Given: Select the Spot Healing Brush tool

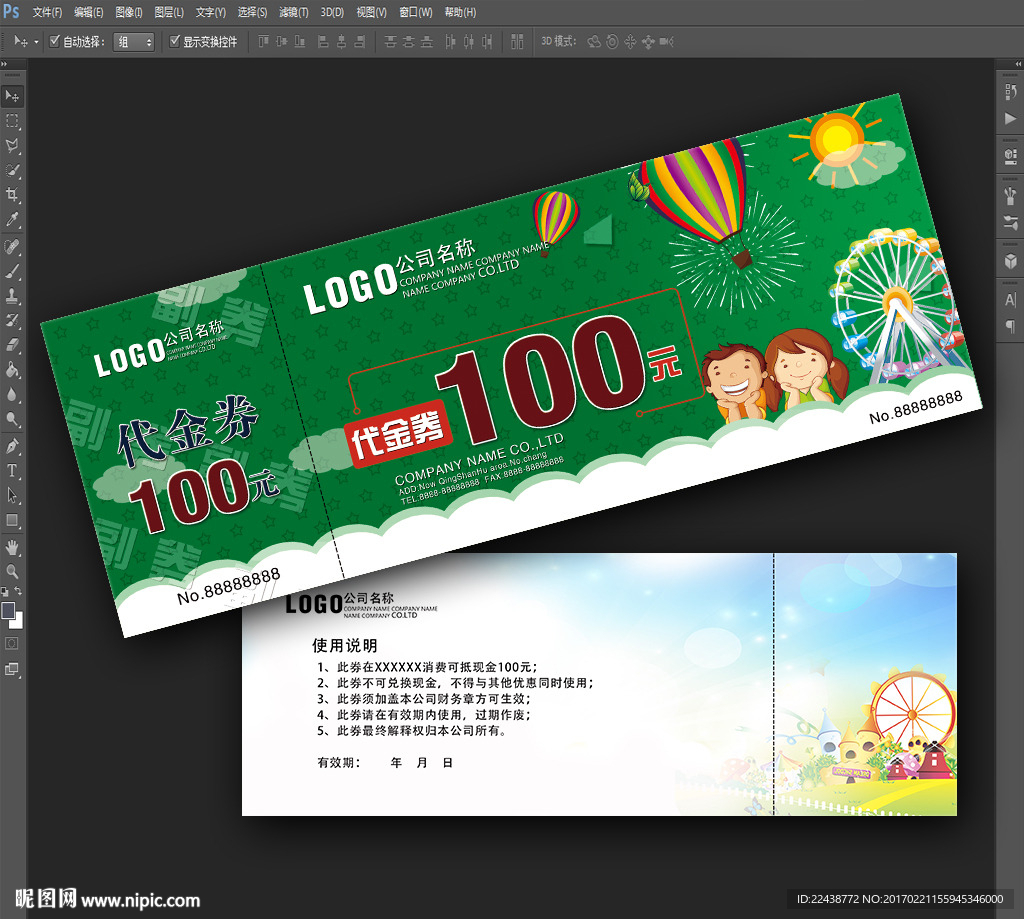Looking at the screenshot, I should click(x=12, y=247).
